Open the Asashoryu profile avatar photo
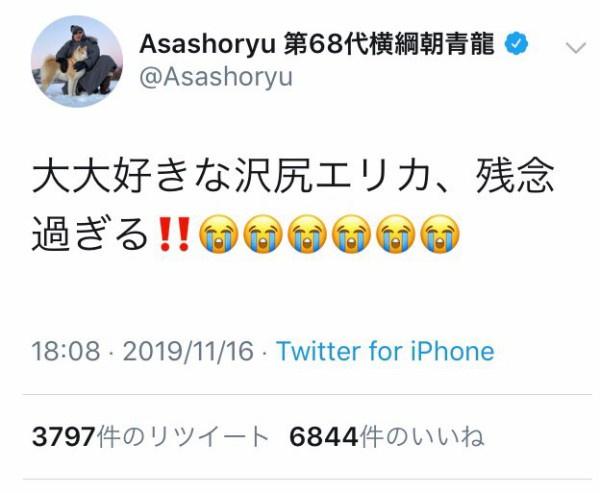Viewport: 600px width, 493px height. [77, 61]
